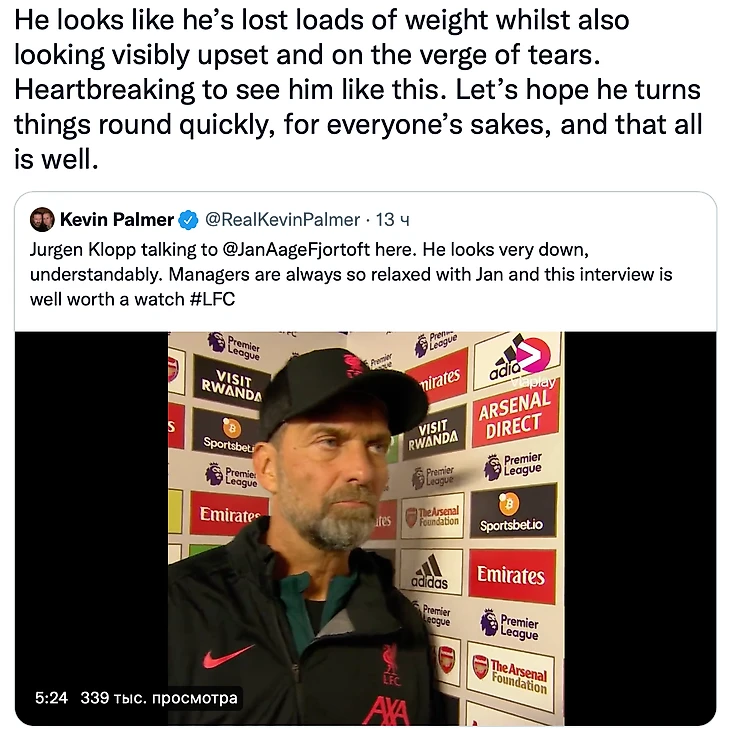Play the Jurgen Klopp interview video
Screen dimensions: 730x734
pos(365,528)
